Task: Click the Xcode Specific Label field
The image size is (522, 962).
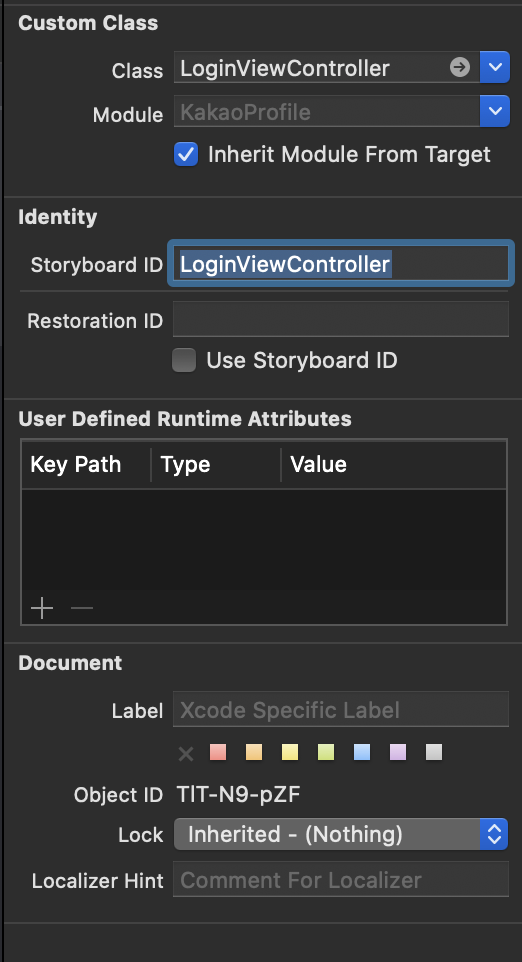Action: click(341, 710)
